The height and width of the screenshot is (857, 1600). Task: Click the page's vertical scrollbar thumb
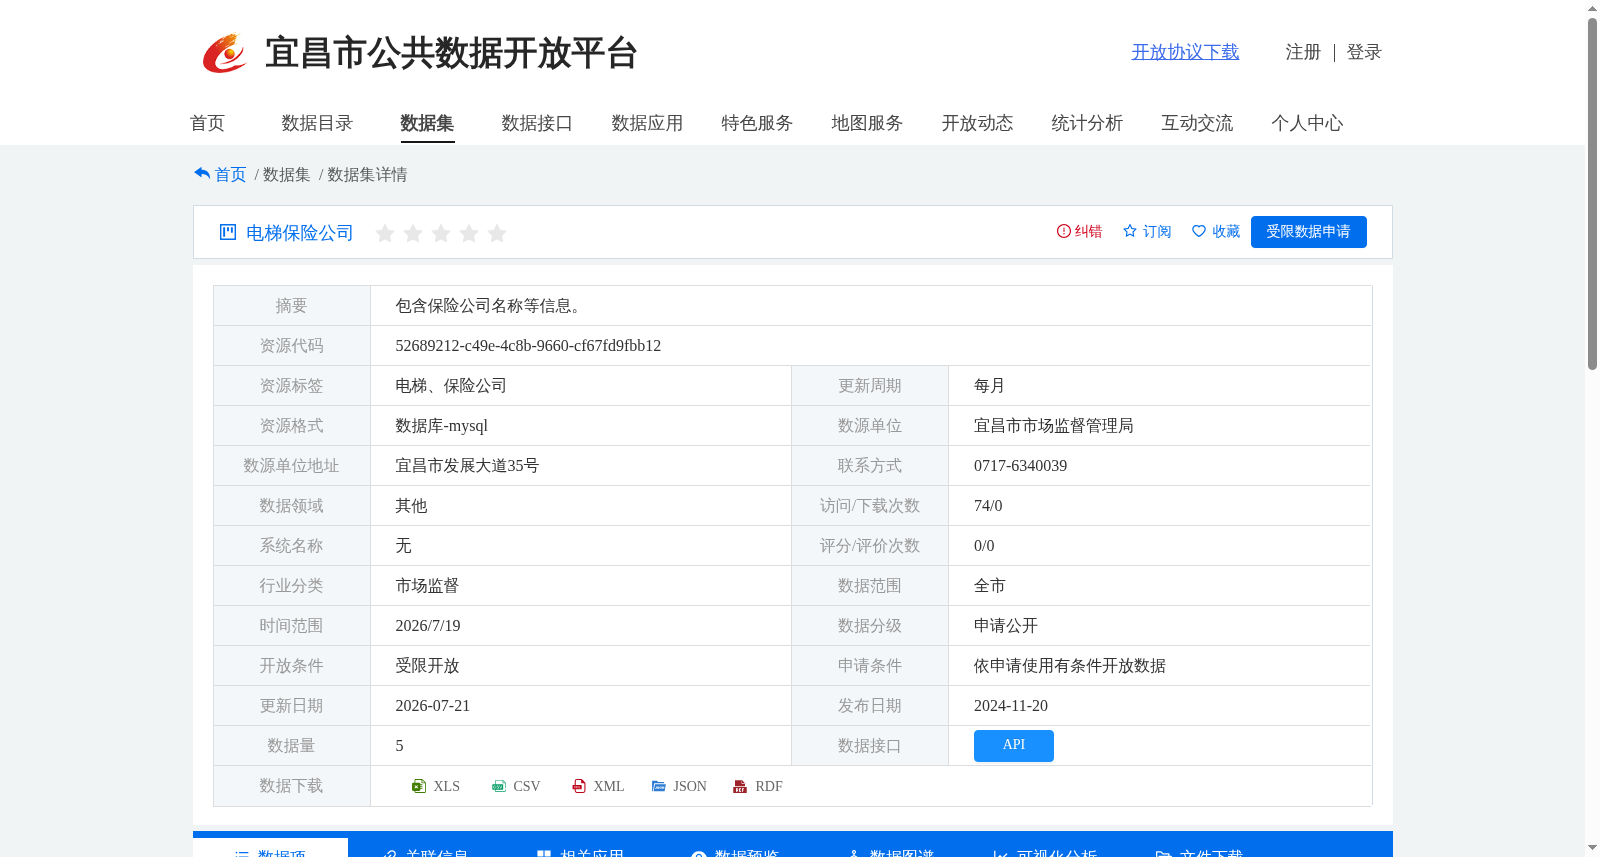coord(1592,193)
